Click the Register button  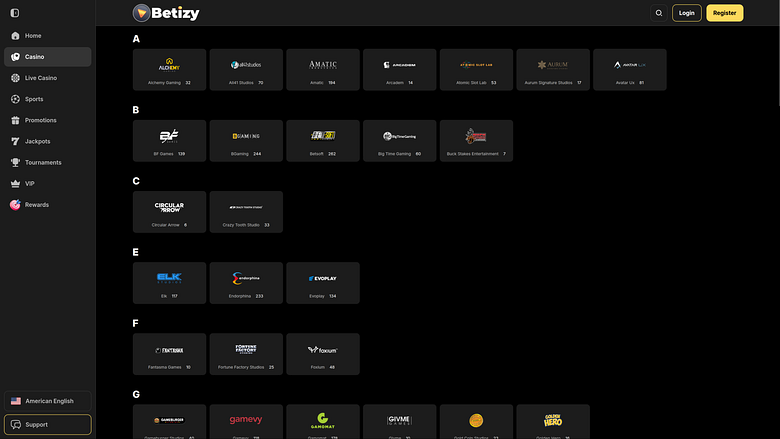tap(725, 13)
